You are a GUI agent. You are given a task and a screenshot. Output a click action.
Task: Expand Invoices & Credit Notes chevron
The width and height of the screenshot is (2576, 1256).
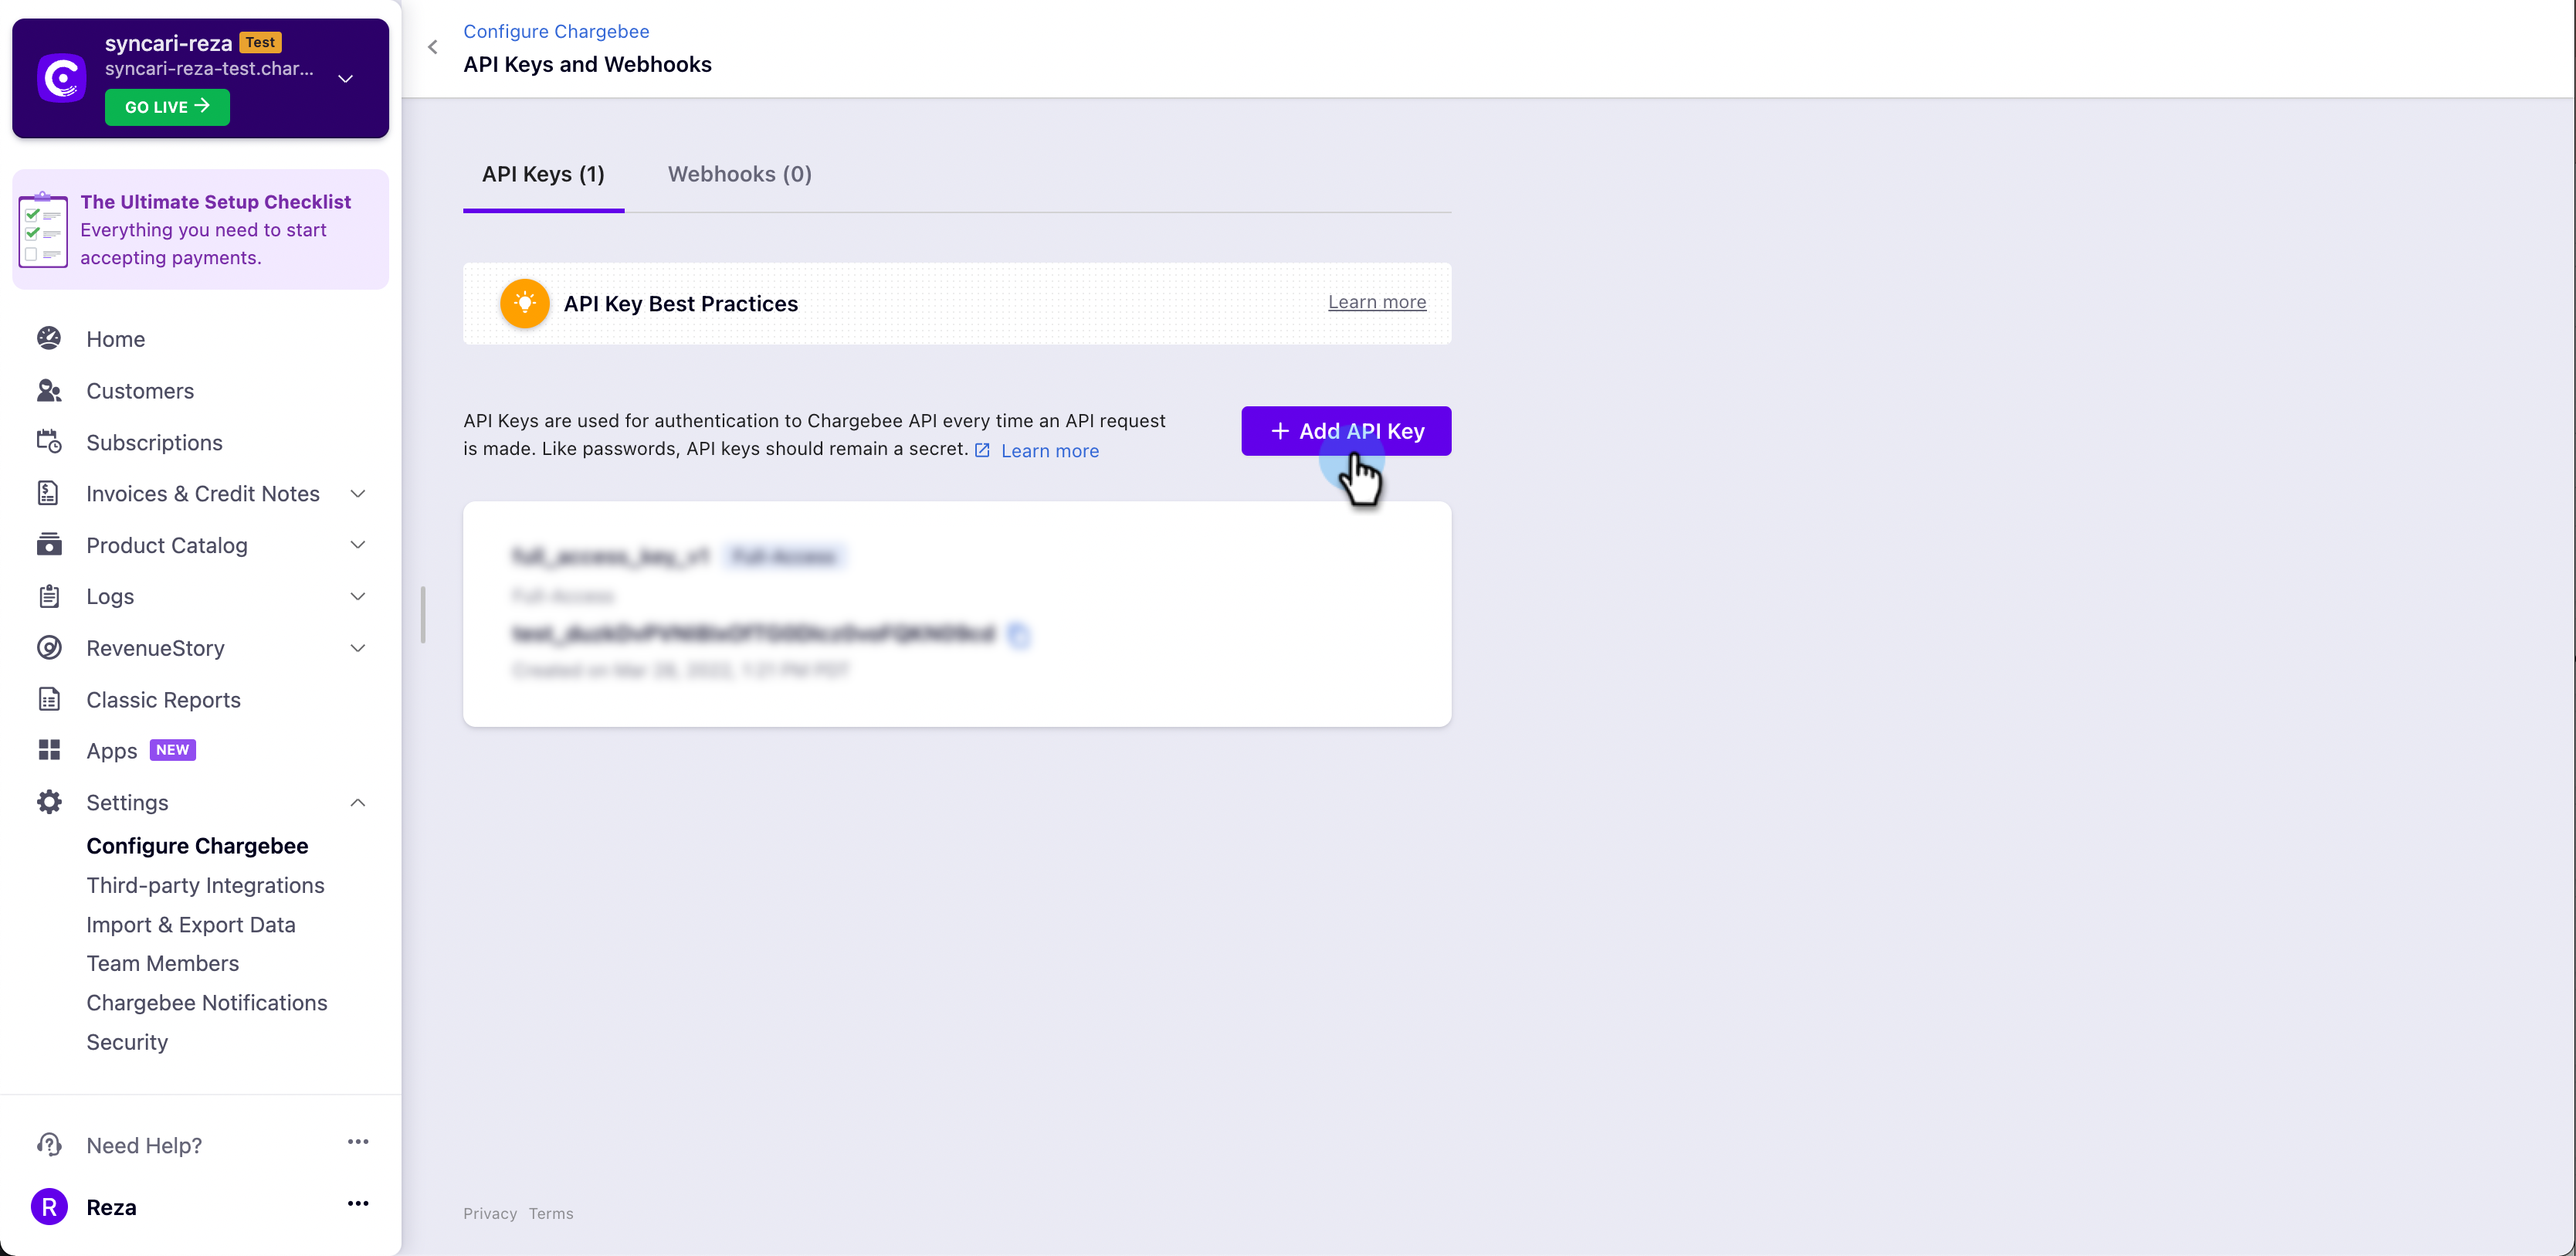(358, 494)
